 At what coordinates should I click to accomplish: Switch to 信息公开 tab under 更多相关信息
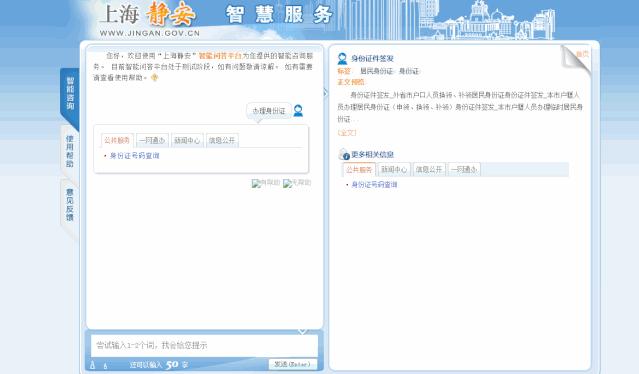(429, 169)
